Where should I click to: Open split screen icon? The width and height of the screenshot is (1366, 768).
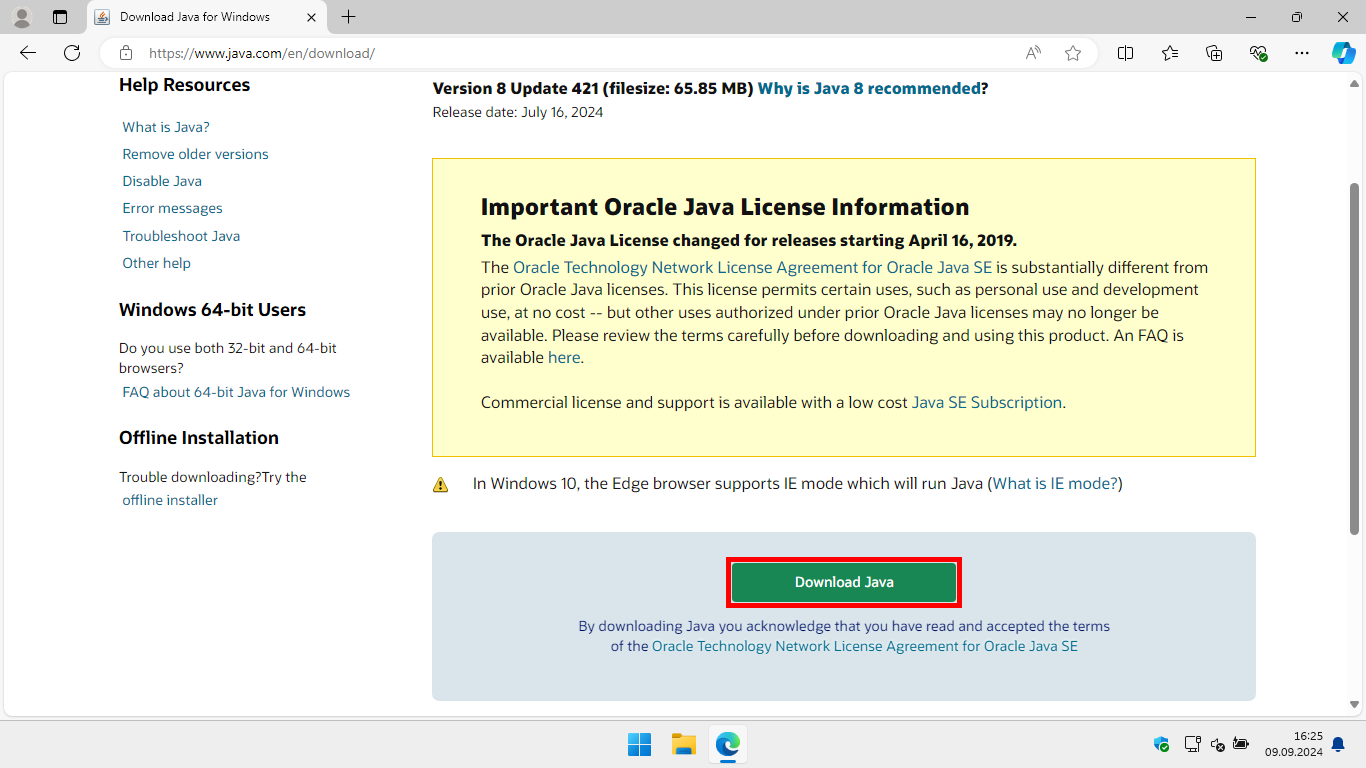click(1125, 53)
